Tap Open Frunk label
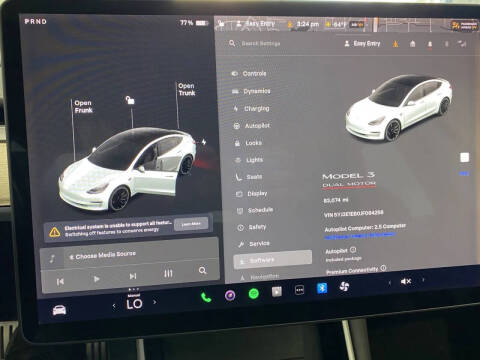 (x=83, y=106)
